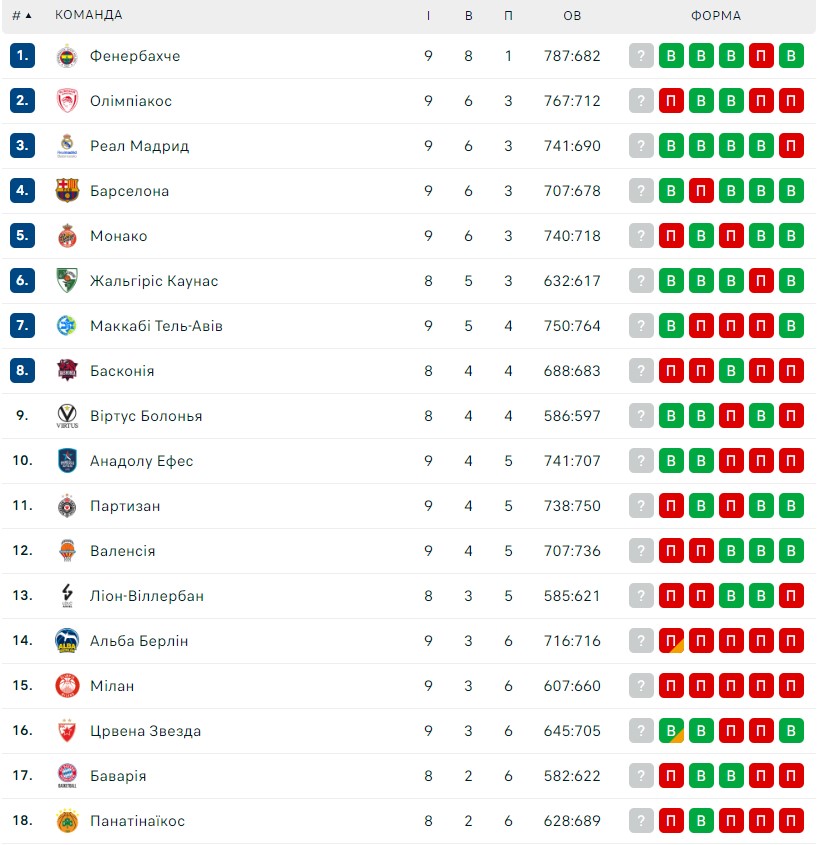Screen dimensions: 822x845
Task: Click Alba Berlin's first П badge with orange corner
Action: pyautogui.click(x=671, y=641)
